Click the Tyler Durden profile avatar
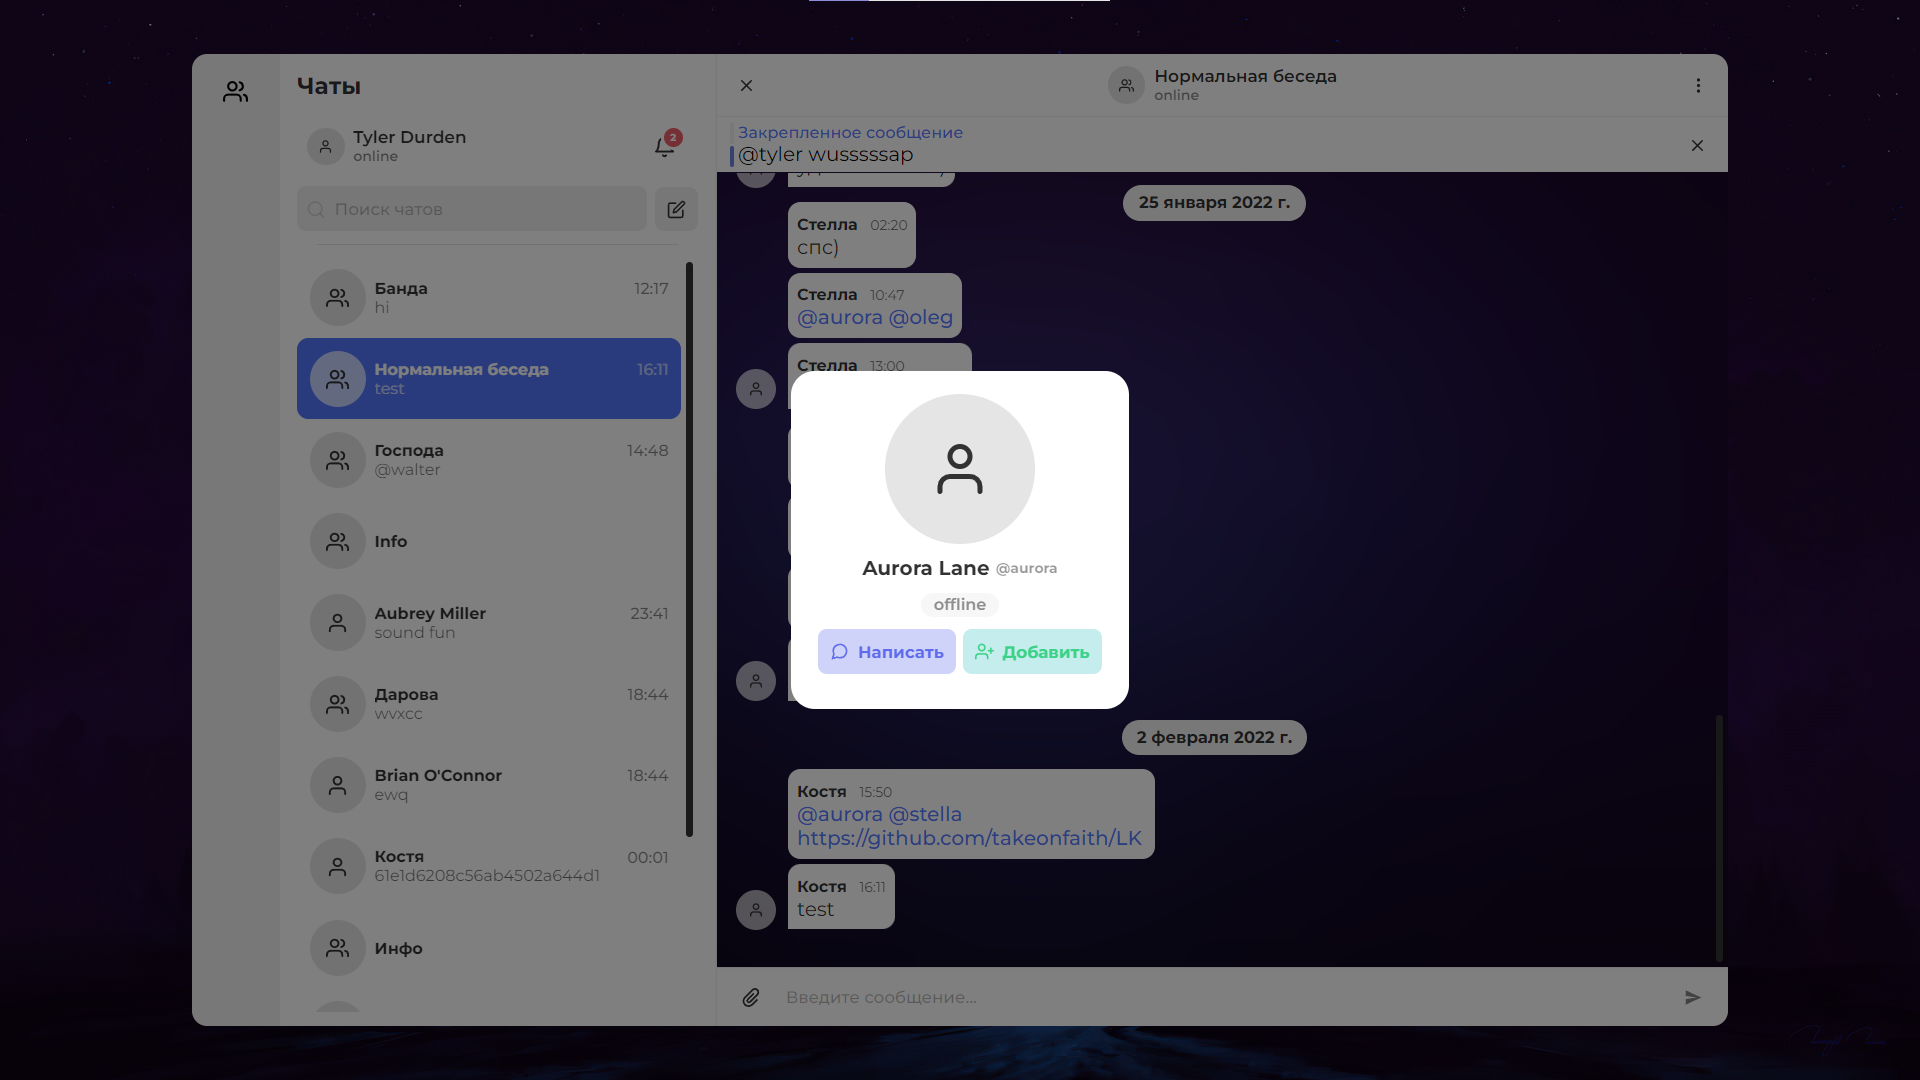 pos(325,146)
